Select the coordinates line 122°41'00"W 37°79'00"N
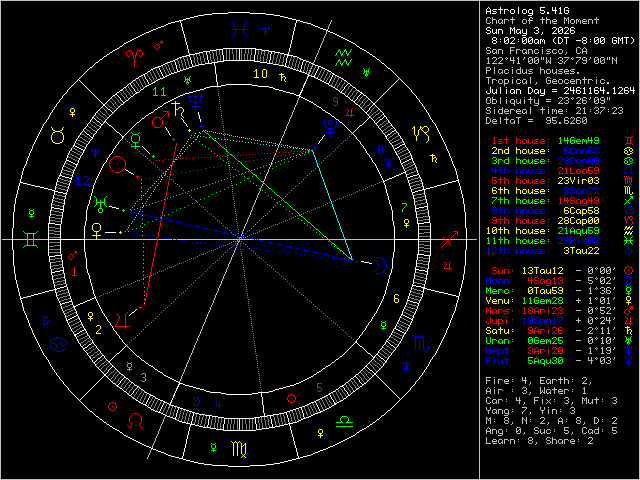The height and width of the screenshot is (480, 640). coord(551,61)
